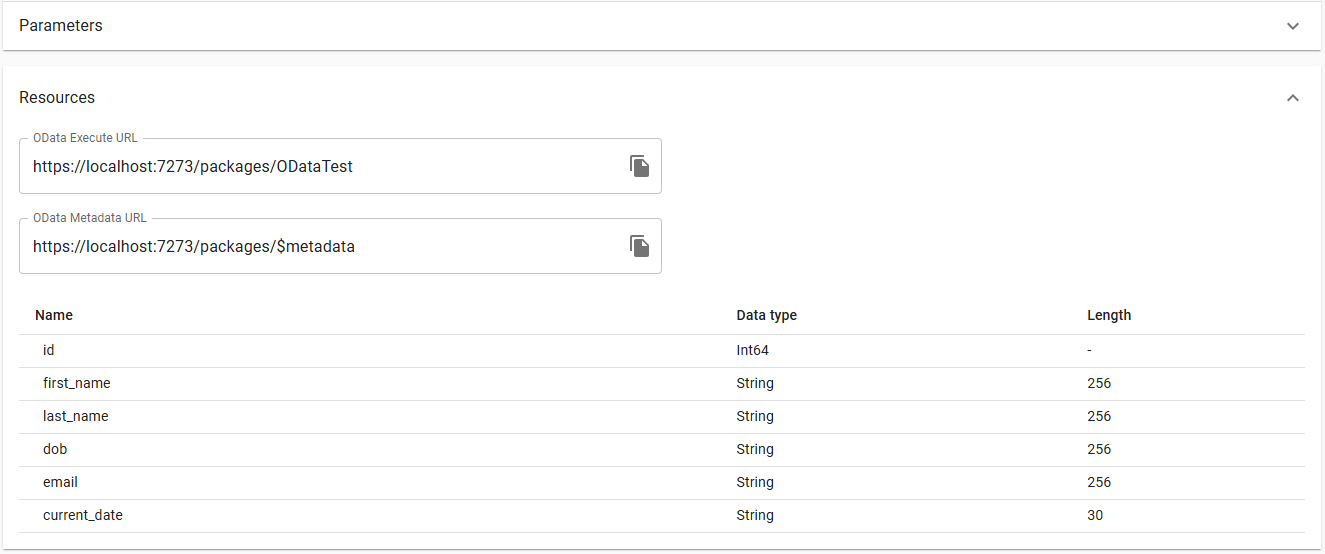Focus the OData Metadata URL field
The width and height of the screenshot is (1325, 554).
[320, 247]
